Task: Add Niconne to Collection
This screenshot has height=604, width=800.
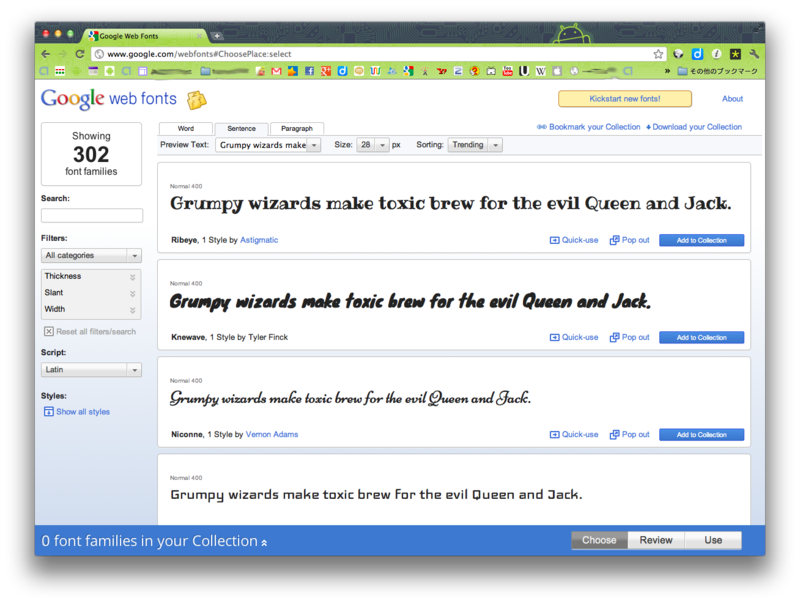Action: pos(702,435)
